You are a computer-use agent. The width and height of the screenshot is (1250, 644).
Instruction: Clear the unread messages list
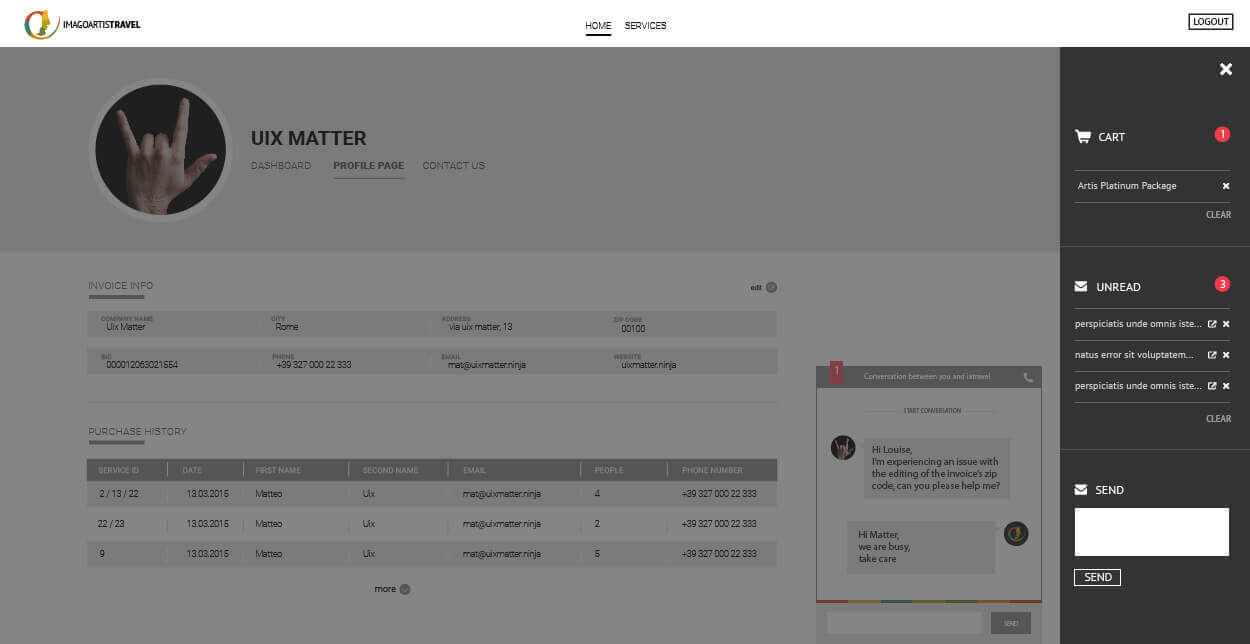click(x=1218, y=419)
